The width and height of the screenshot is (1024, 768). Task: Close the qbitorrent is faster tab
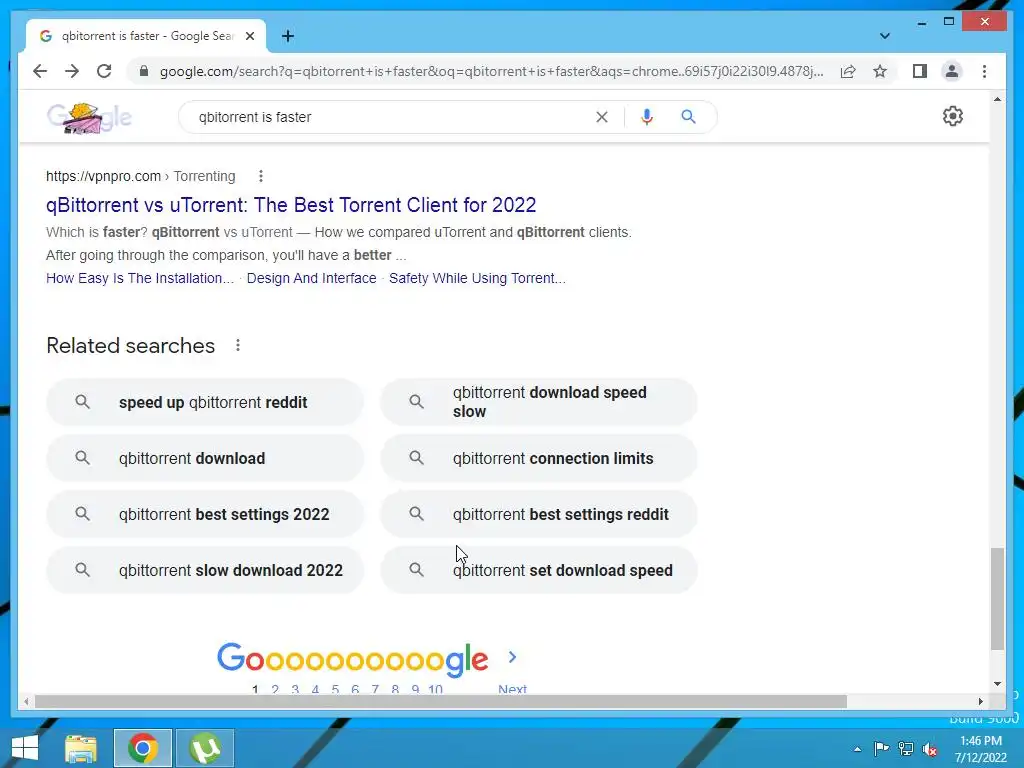[x=249, y=36]
